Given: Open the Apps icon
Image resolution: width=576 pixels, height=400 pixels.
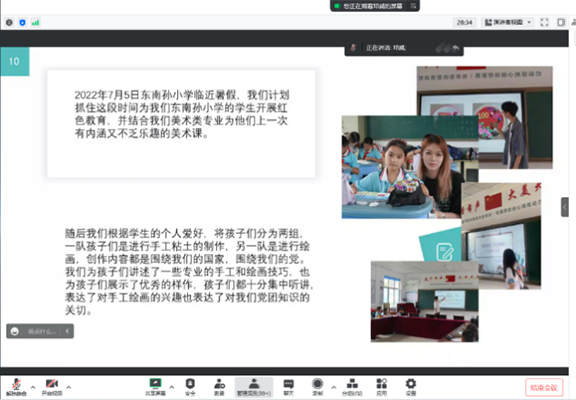Looking at the screenshot, I should [382, 387].
